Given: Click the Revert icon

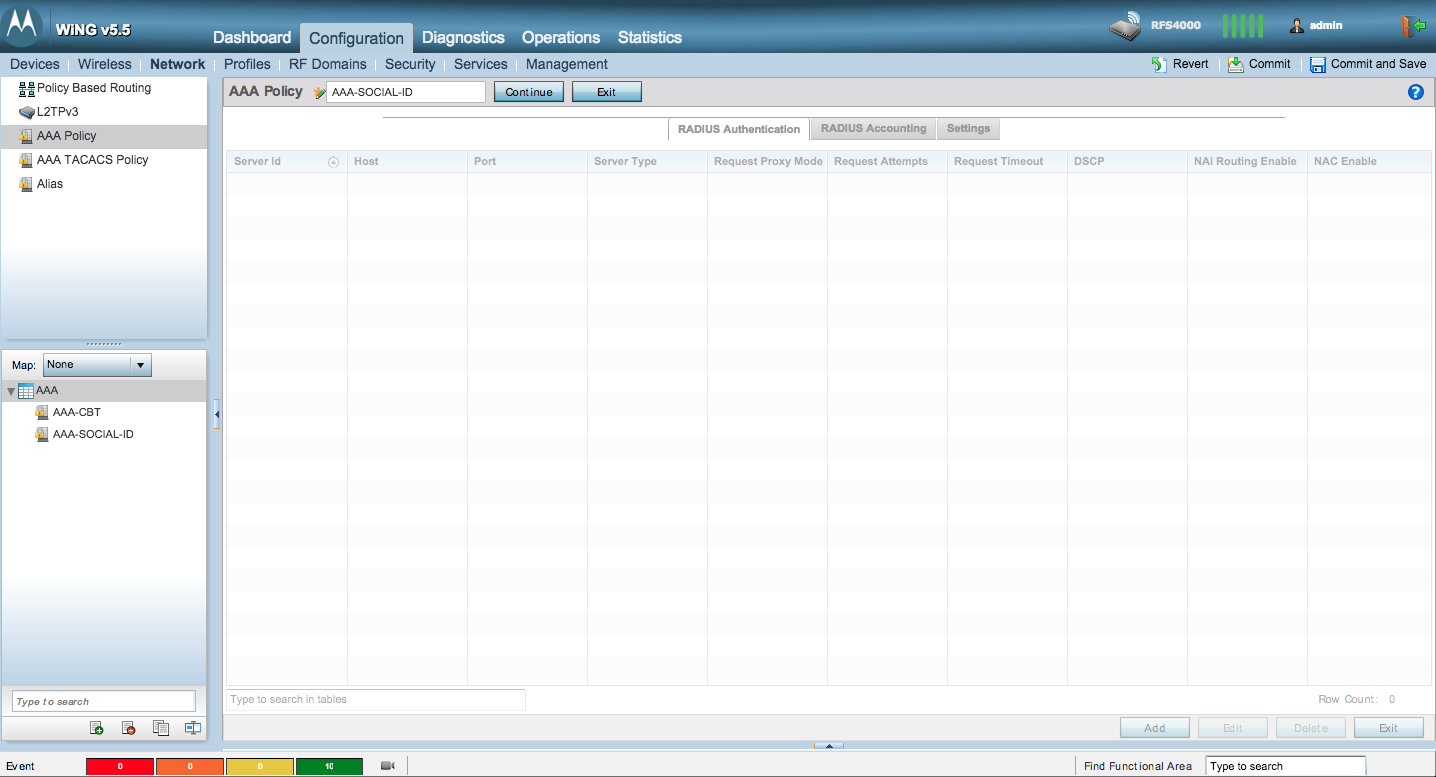Looking at the screenshot, I should coord(1159,64).
